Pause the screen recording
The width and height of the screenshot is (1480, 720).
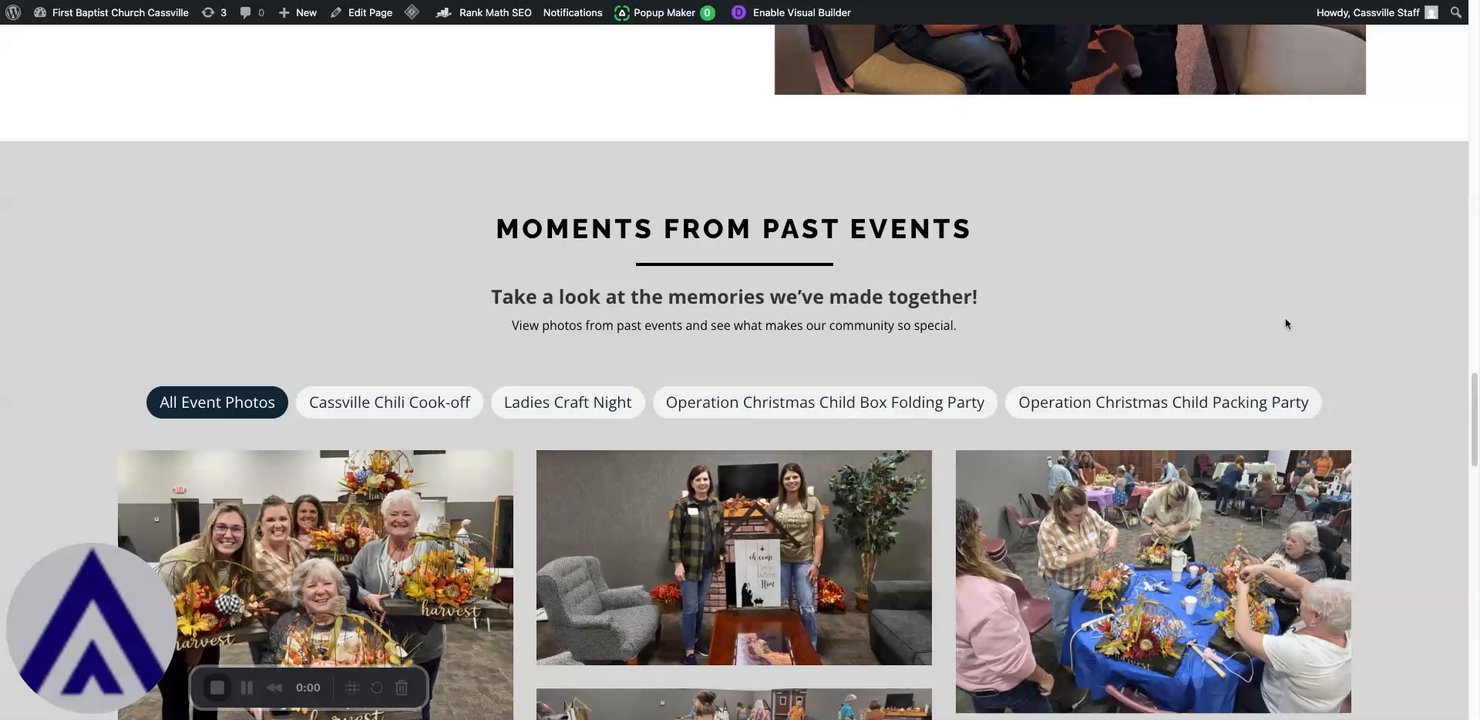point(246,688)
